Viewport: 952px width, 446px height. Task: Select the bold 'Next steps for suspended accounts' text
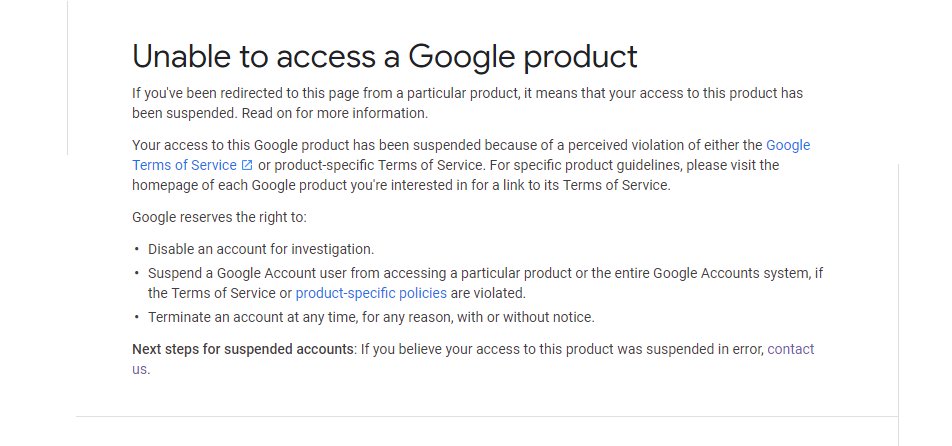point(243,349)
